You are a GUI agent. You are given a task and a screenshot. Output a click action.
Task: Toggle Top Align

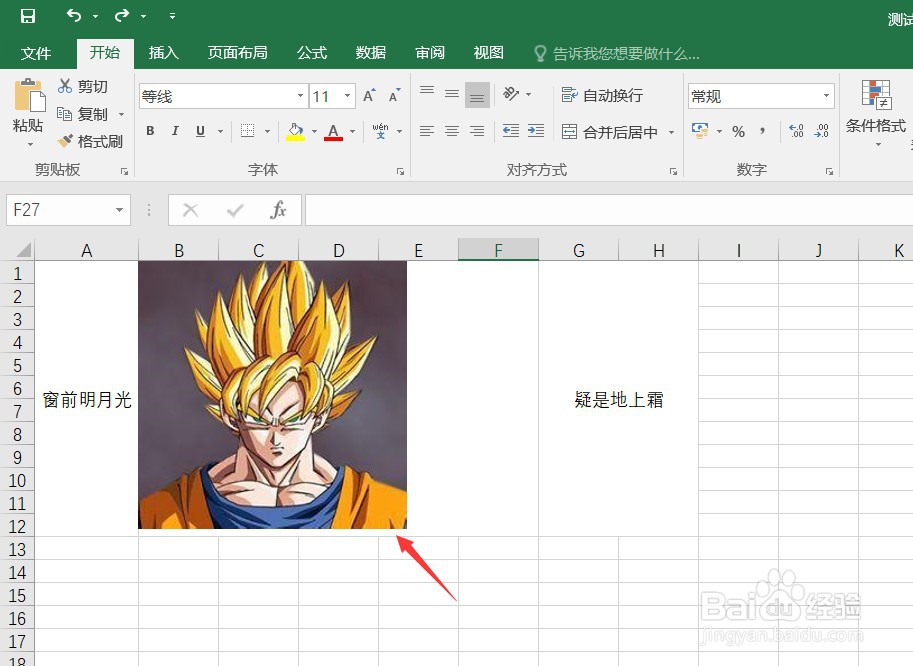(427, 92)
